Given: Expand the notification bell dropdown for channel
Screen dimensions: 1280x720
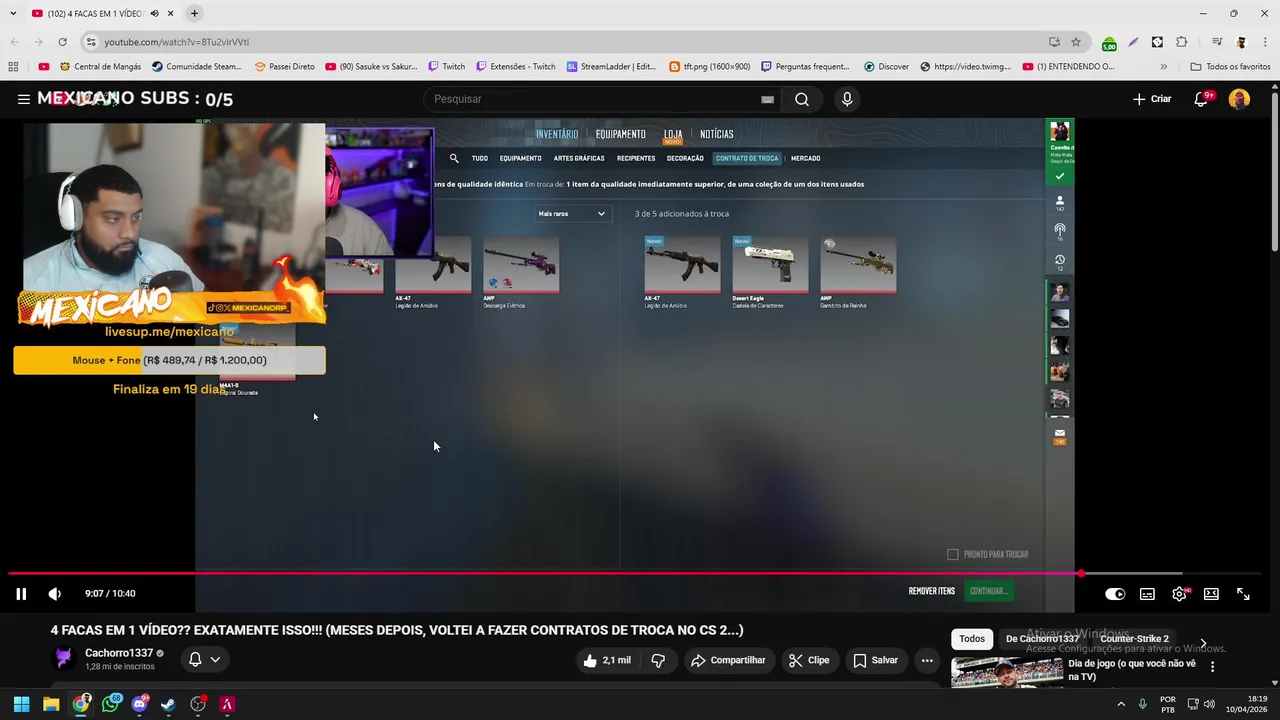Looking at the screenshot, I should coord(204,660).
